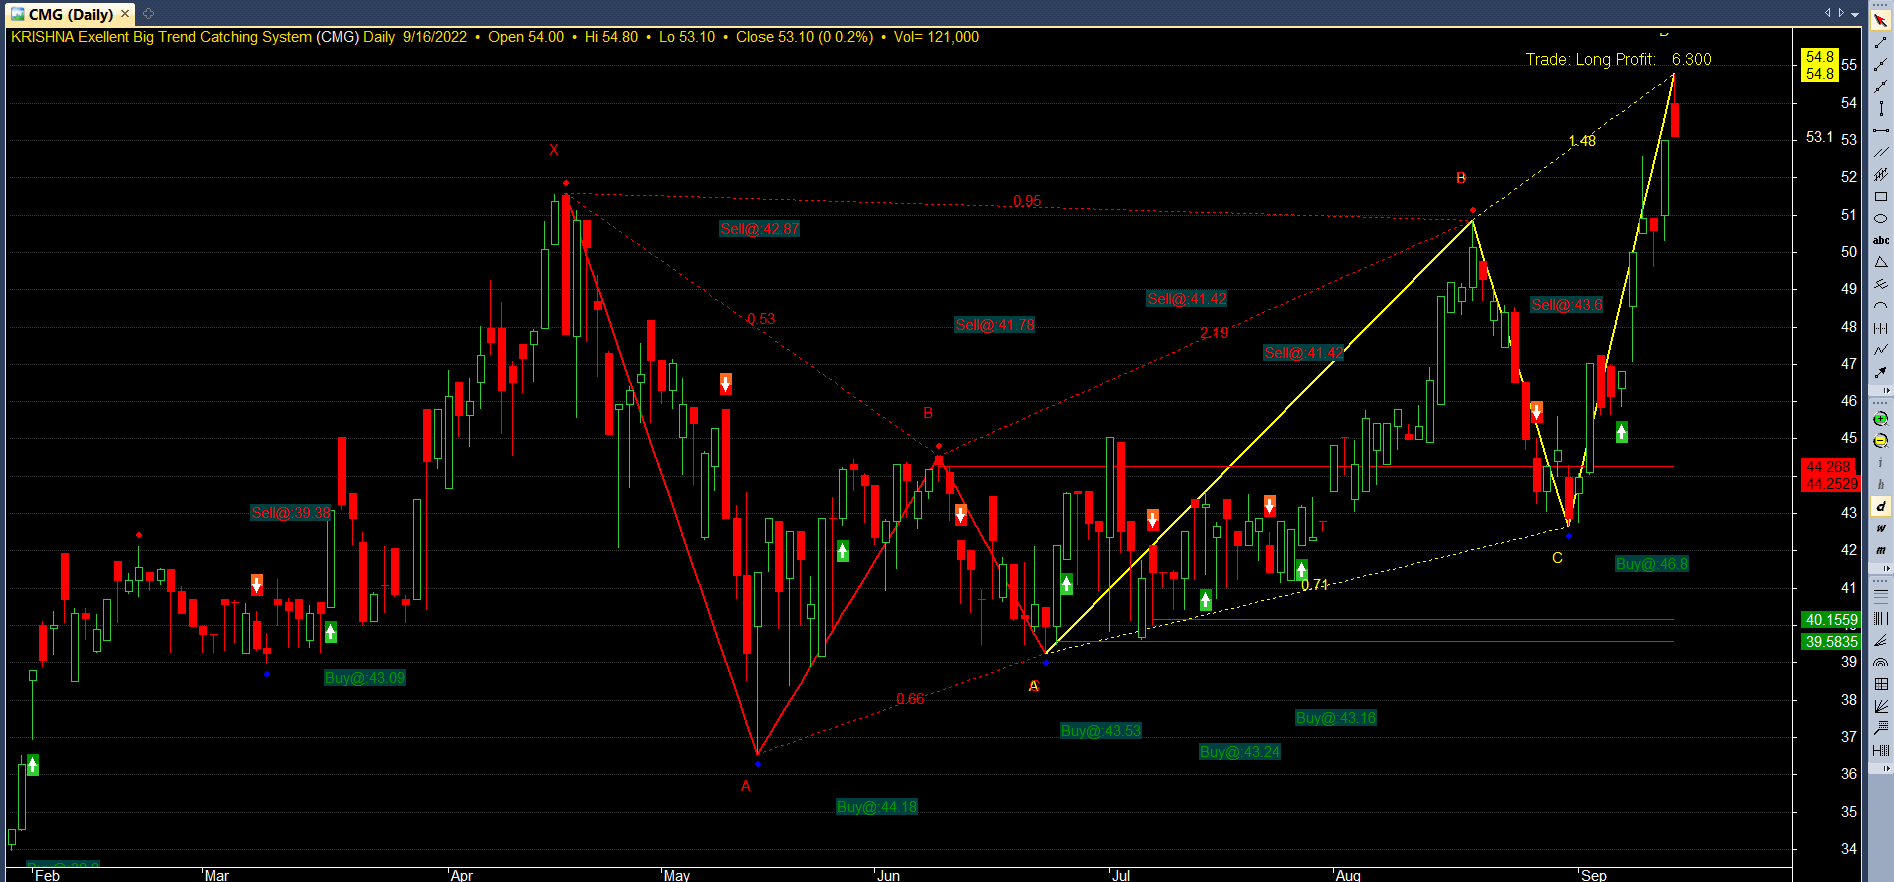Click the tab strip's right arrow
The image size is (1894, 882).
tap(1841, 13)
